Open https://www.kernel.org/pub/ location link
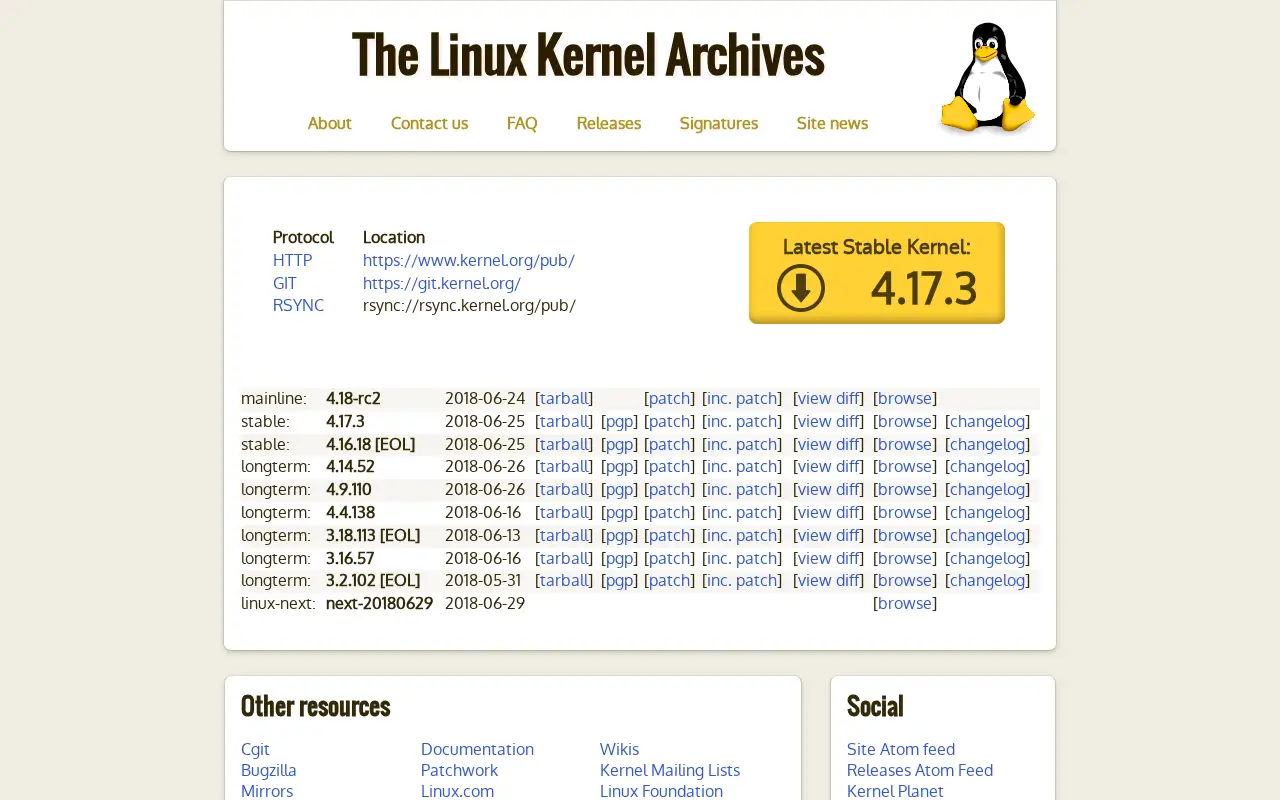Image resolution: width=1280 pixels, height=800 pixels. [469, 260]
